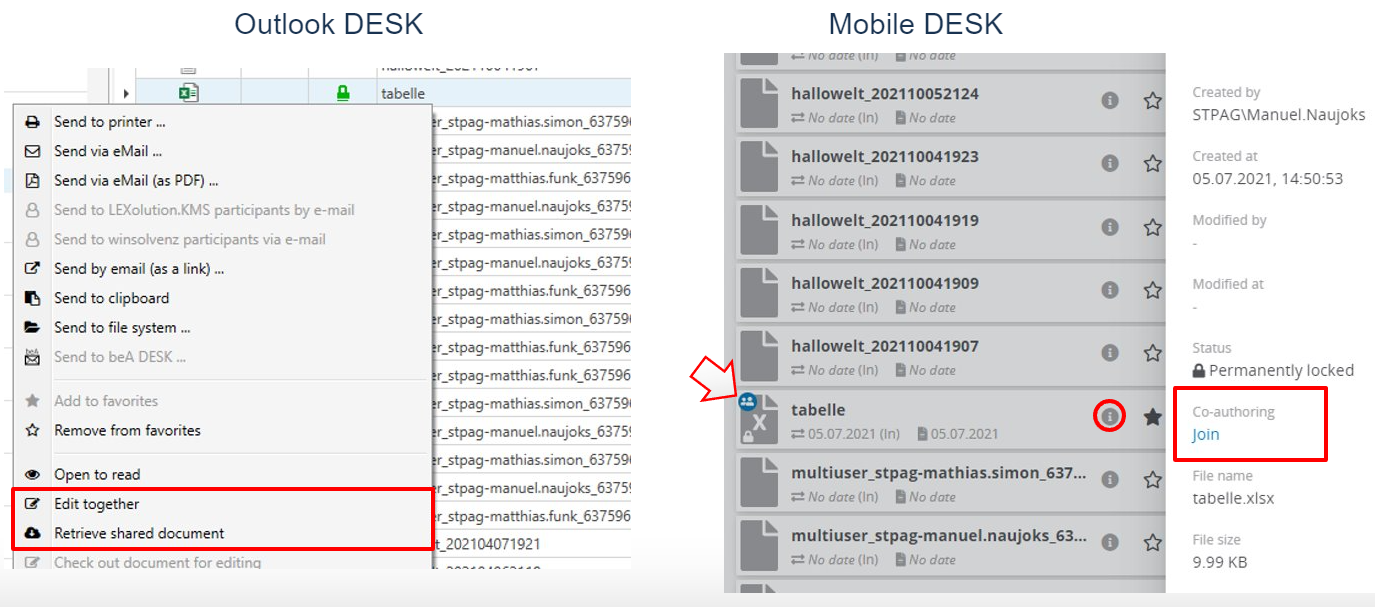
Task: Click printer icon beside 'Send to printer'
Action: (32, 122)
